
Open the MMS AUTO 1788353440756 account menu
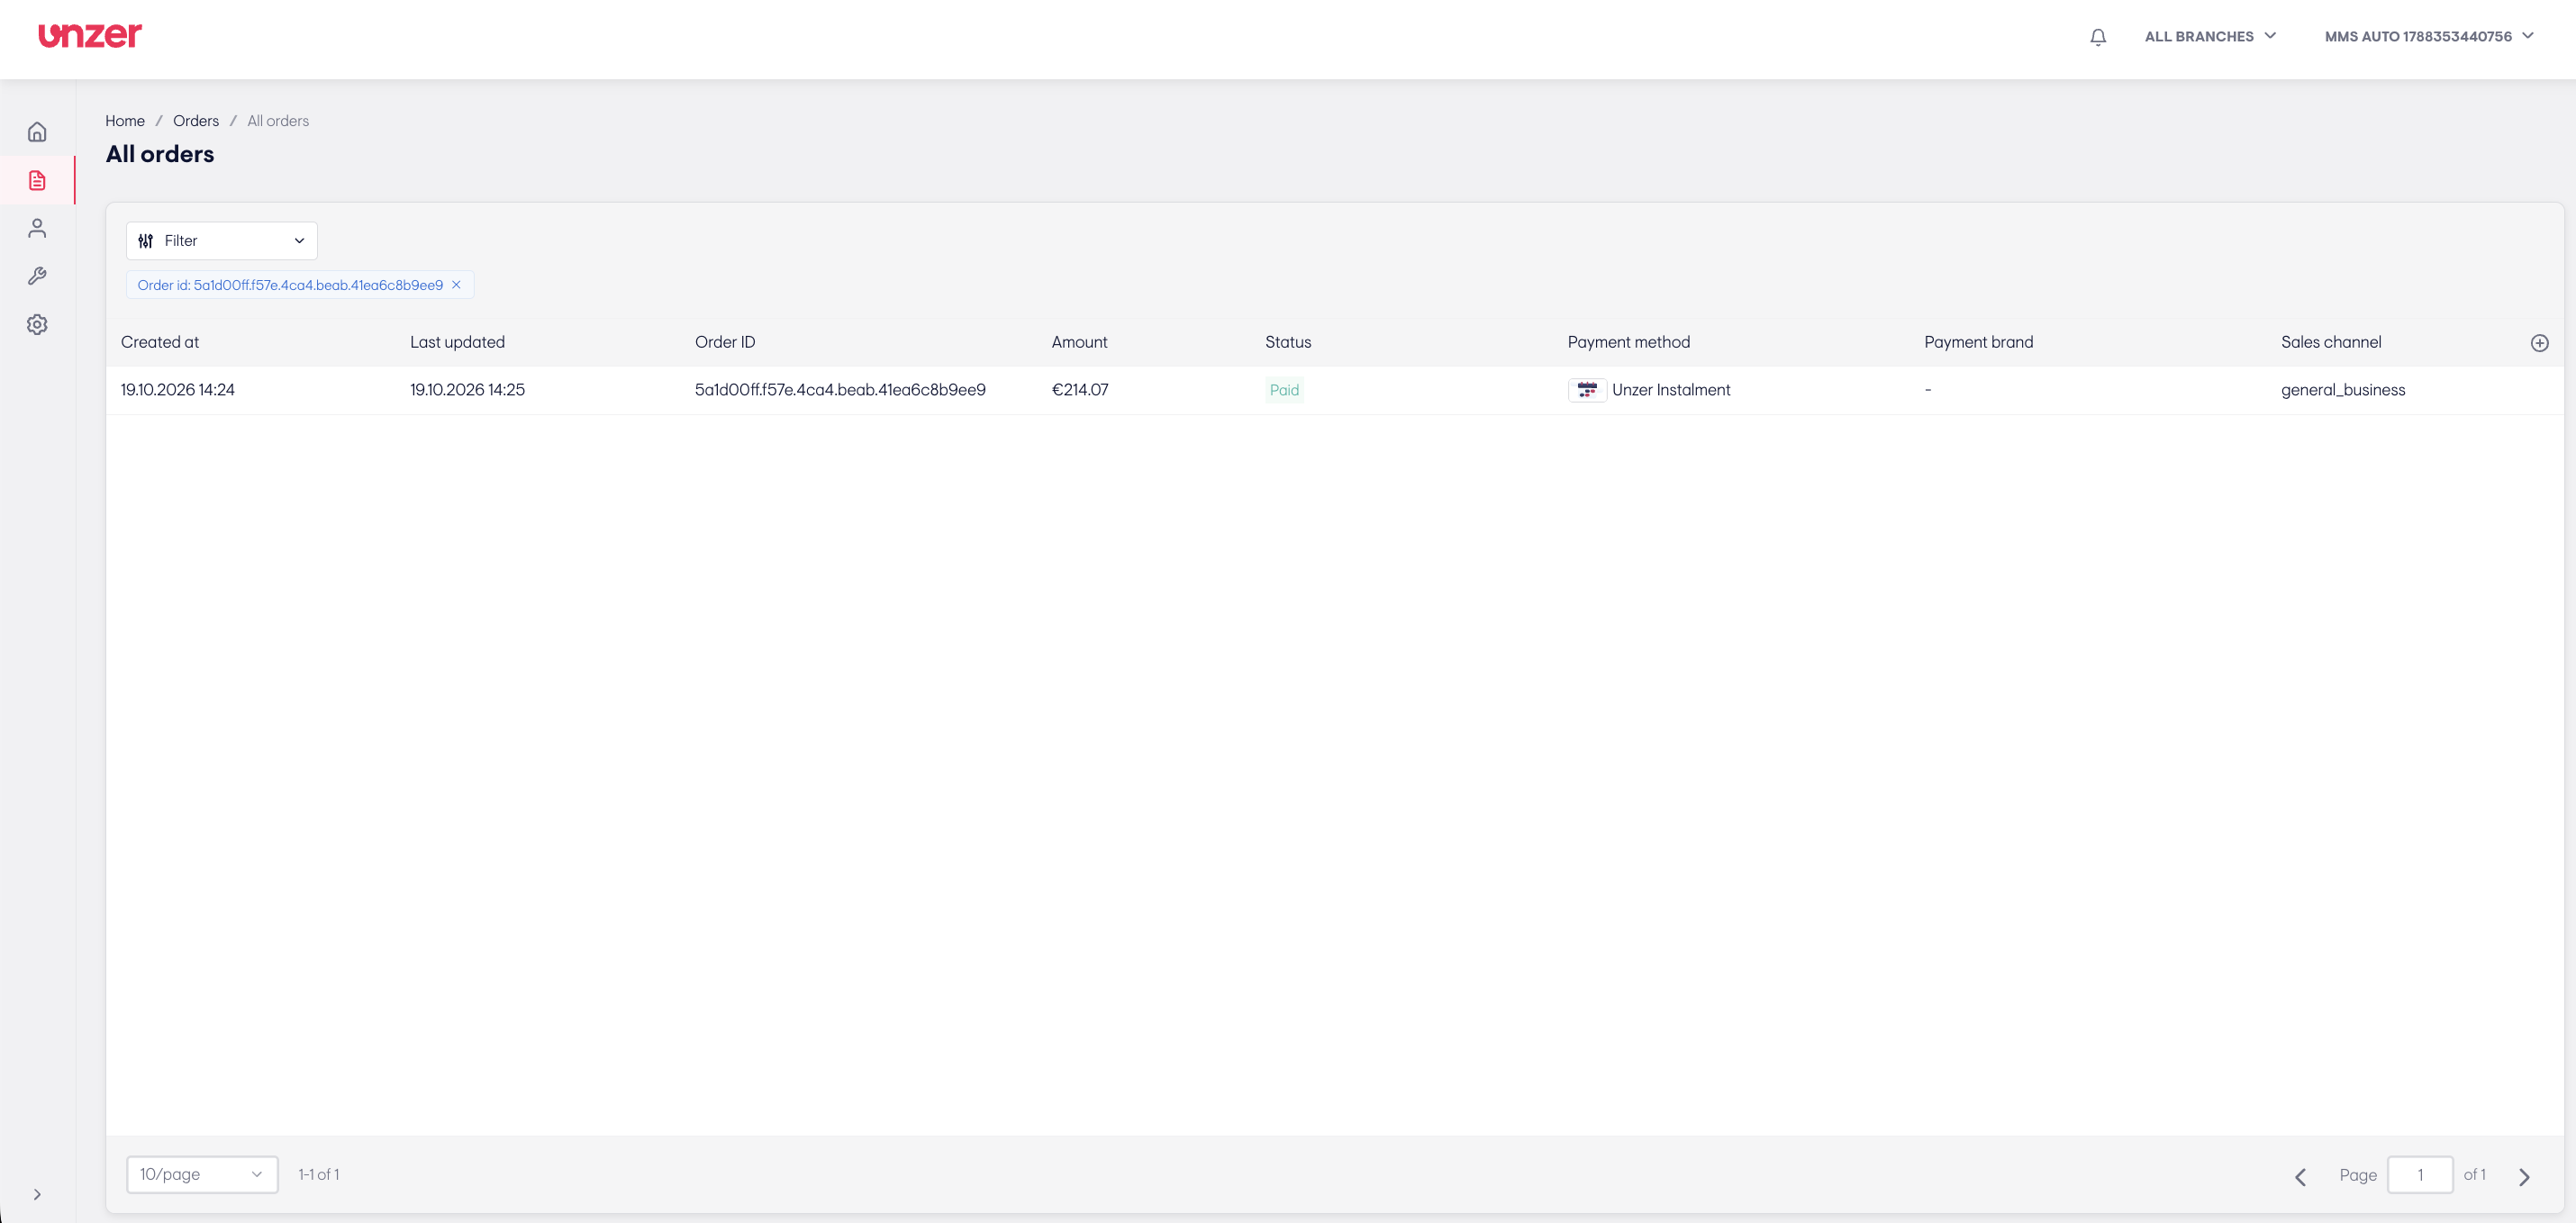point(2429,36)
